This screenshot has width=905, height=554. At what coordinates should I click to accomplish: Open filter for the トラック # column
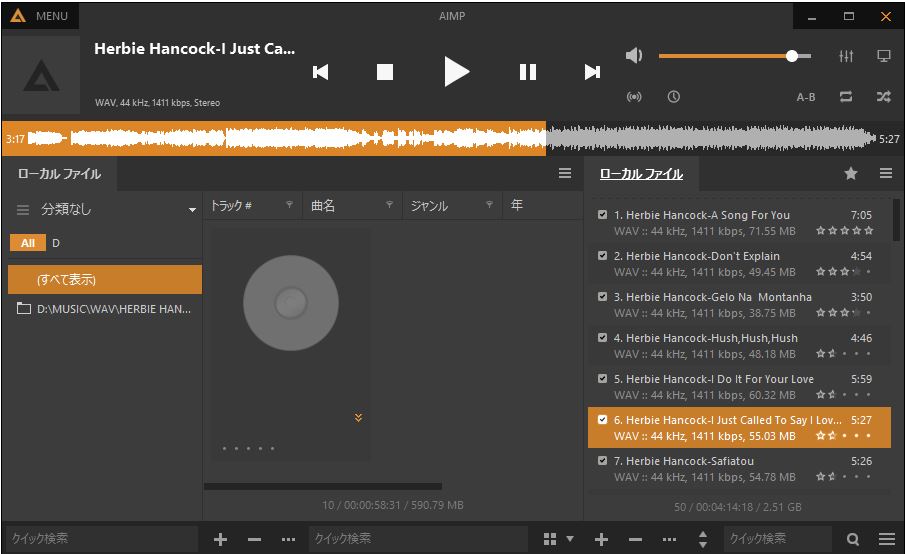289,204
